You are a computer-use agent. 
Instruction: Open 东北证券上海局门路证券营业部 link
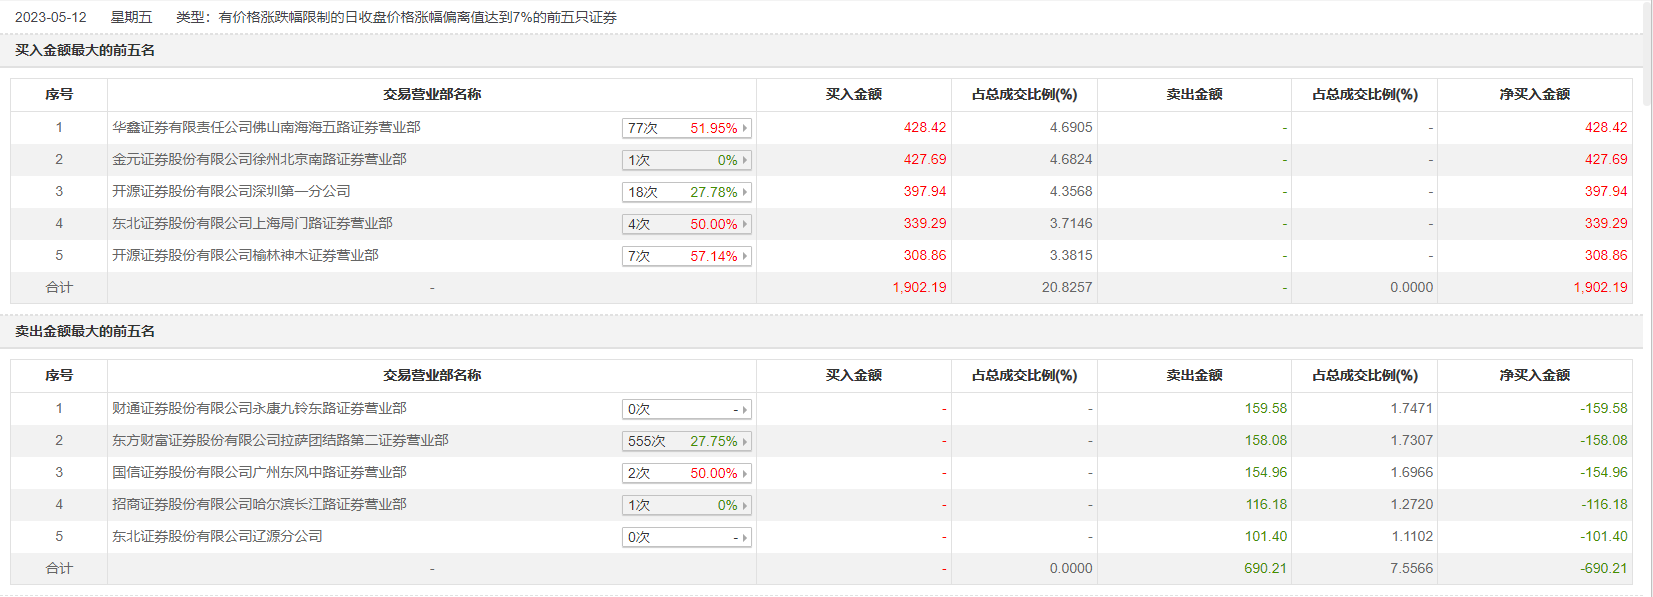(252, 223)
